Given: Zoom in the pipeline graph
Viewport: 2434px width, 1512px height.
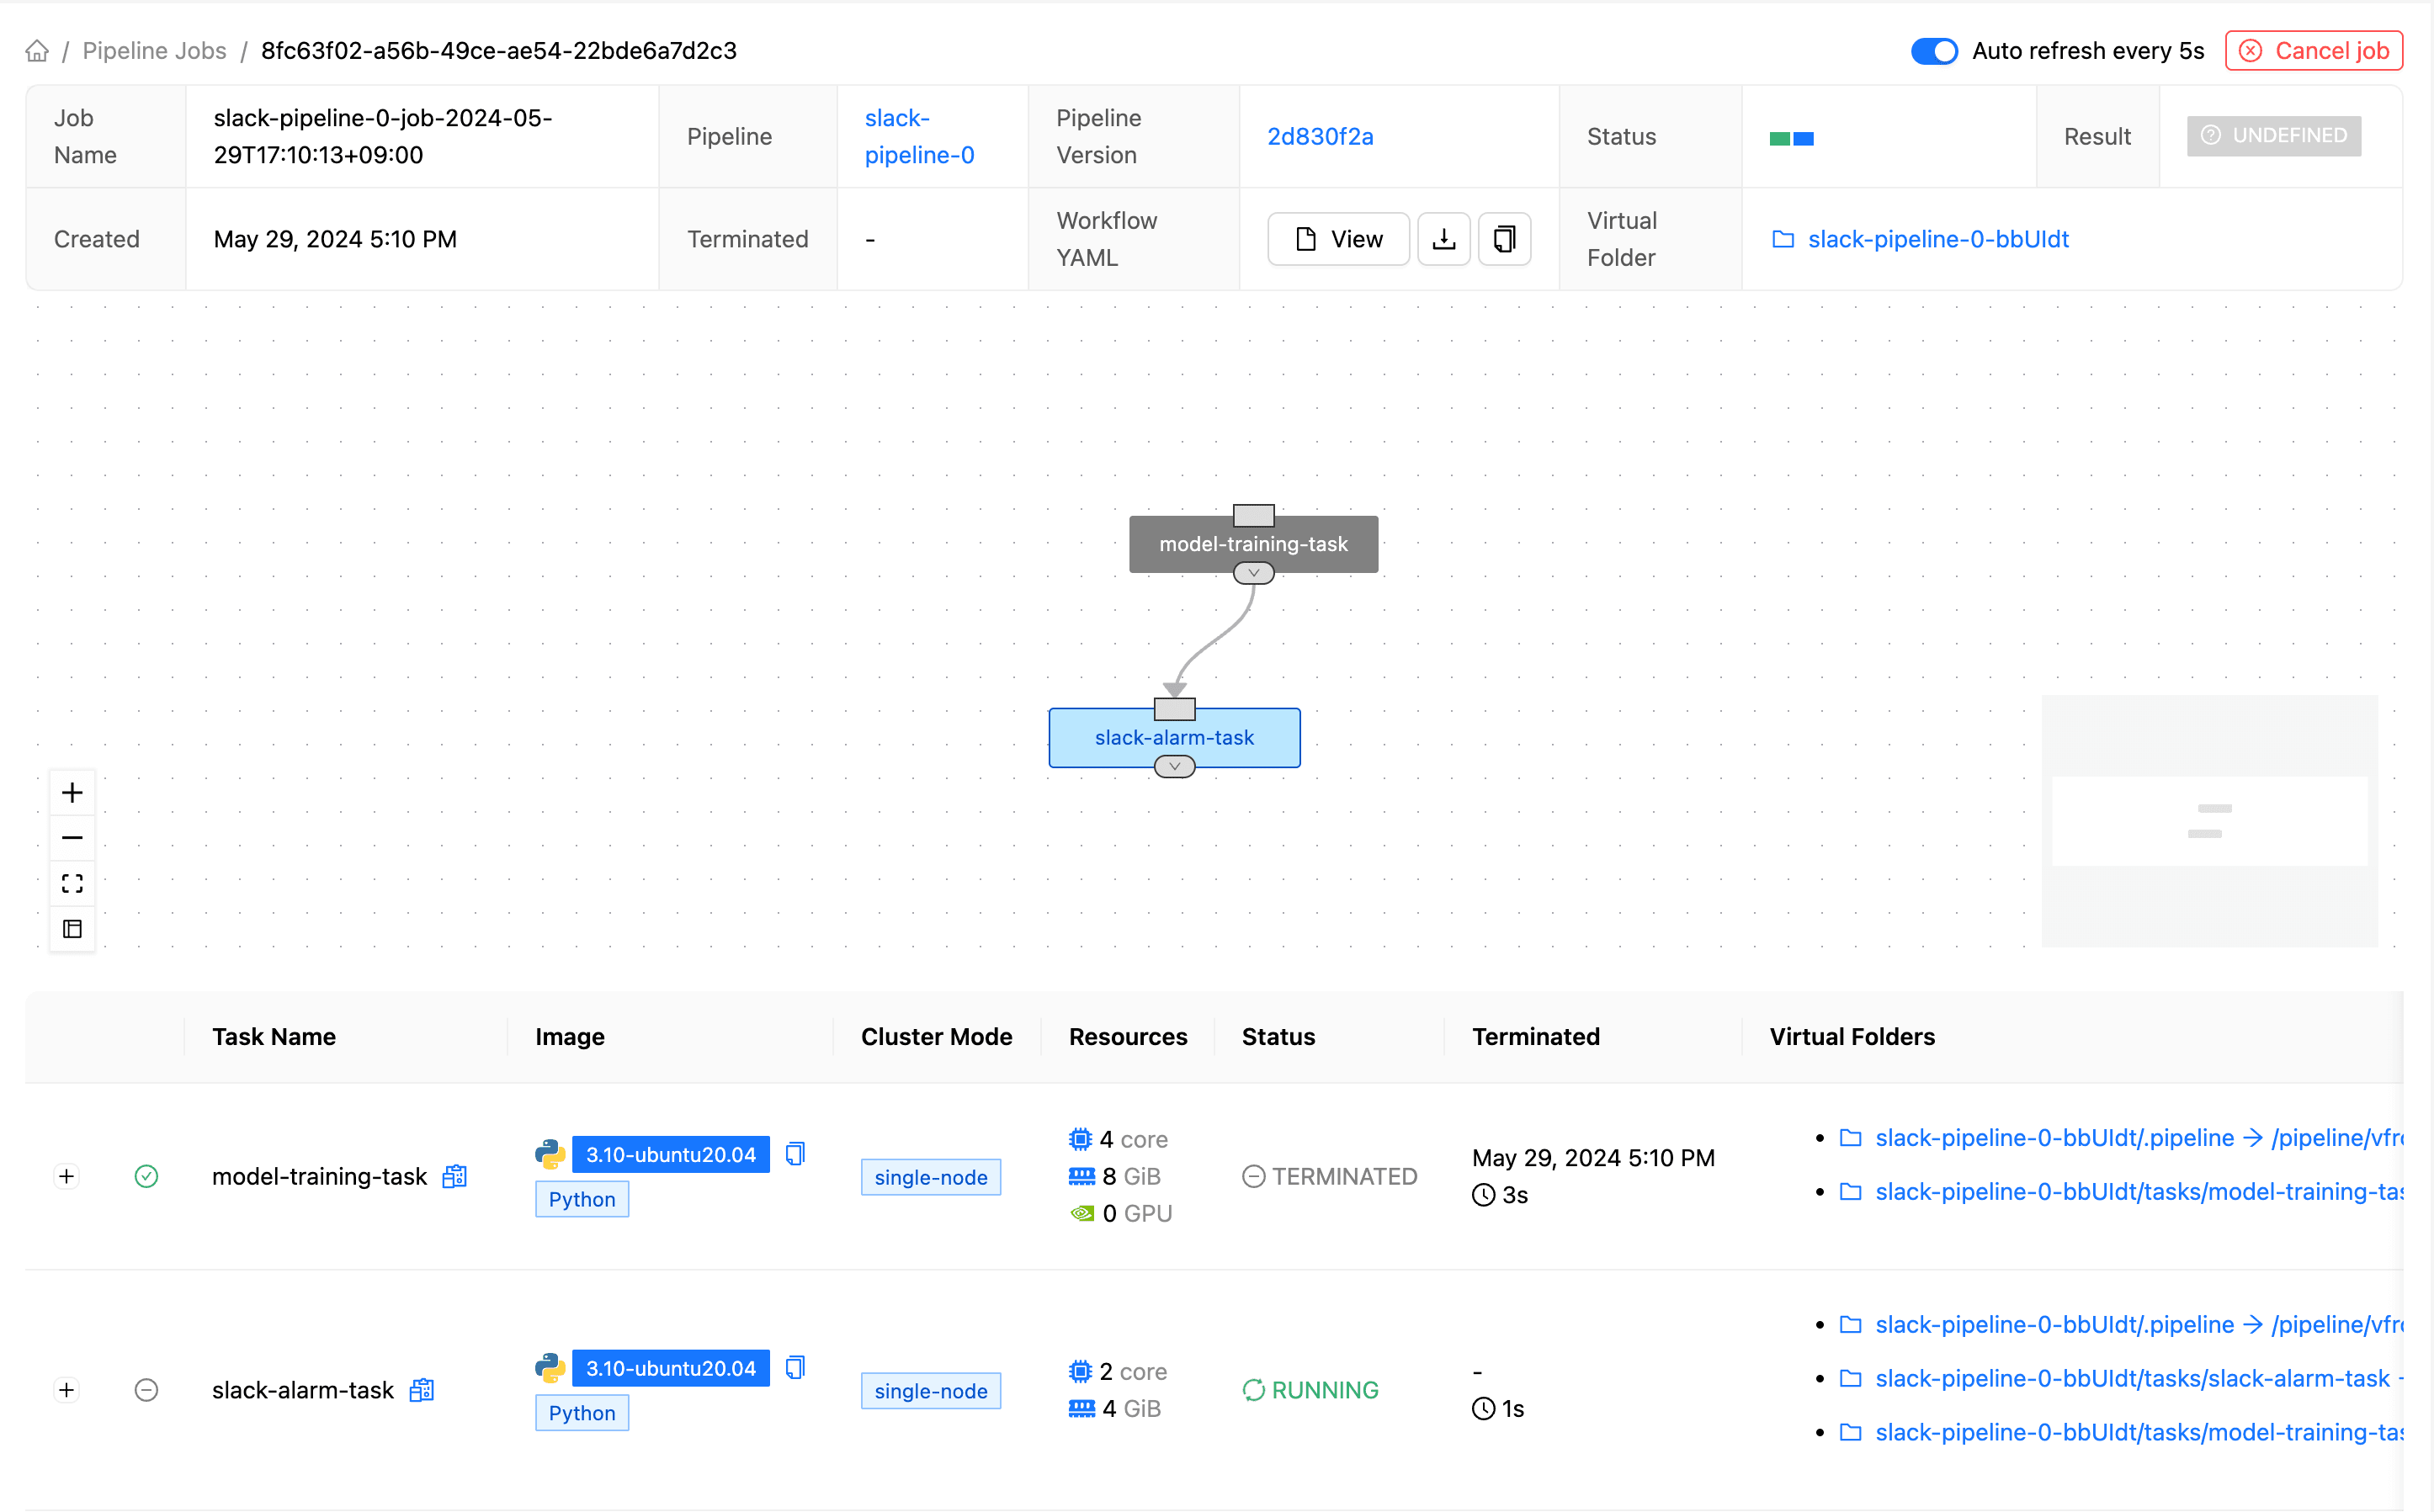Looking at the screenshot, I should click(72, 793).
